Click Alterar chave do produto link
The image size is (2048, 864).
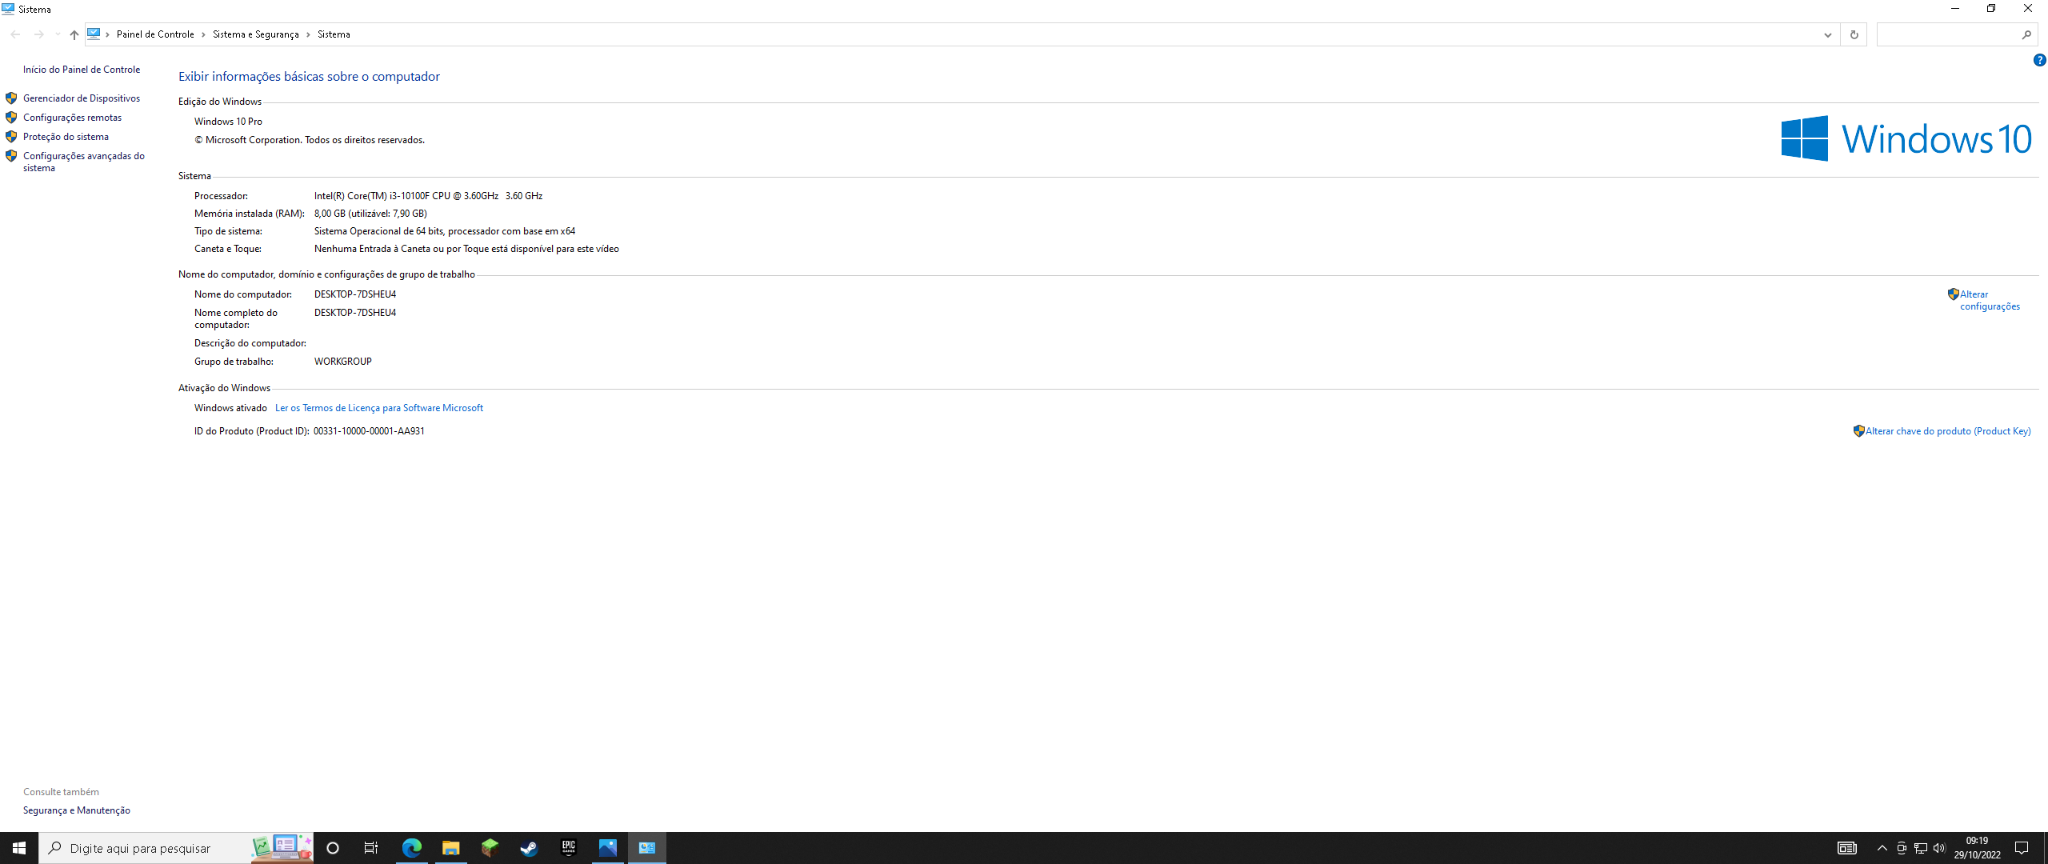coord(1948,431)
